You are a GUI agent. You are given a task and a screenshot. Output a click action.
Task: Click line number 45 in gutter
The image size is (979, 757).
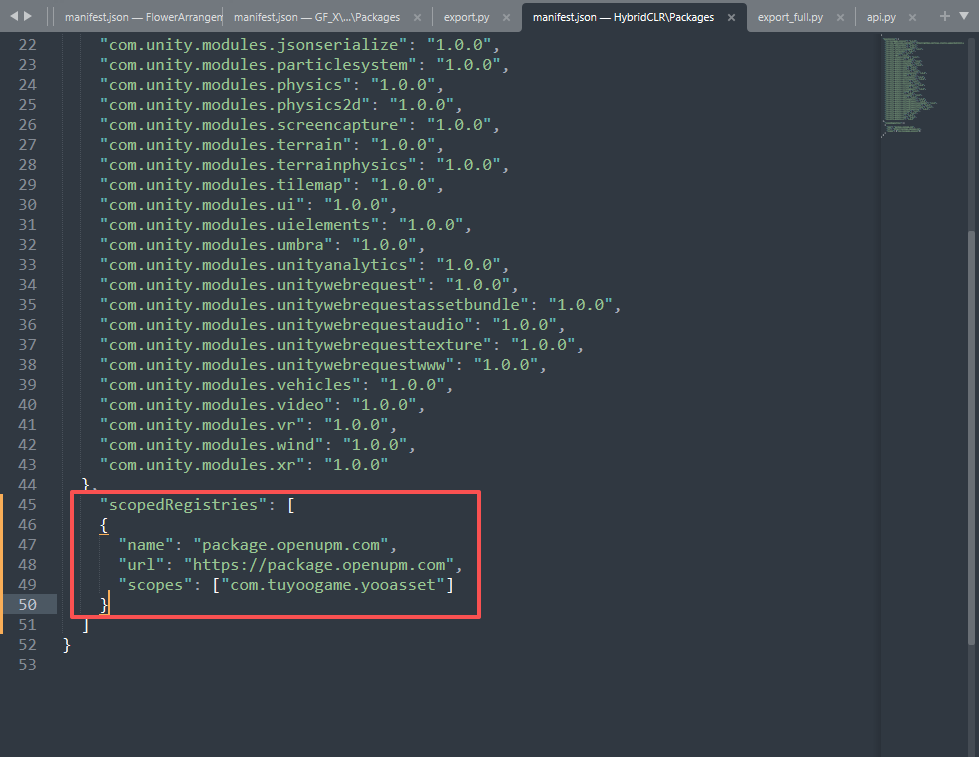(x=27, y=505)
